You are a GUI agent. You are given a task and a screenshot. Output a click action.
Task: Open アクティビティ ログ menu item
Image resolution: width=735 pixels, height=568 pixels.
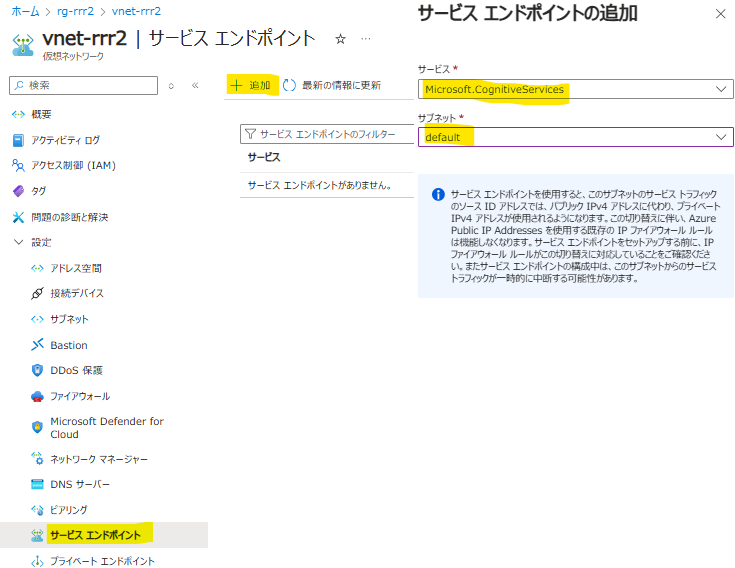click(66, 140)
